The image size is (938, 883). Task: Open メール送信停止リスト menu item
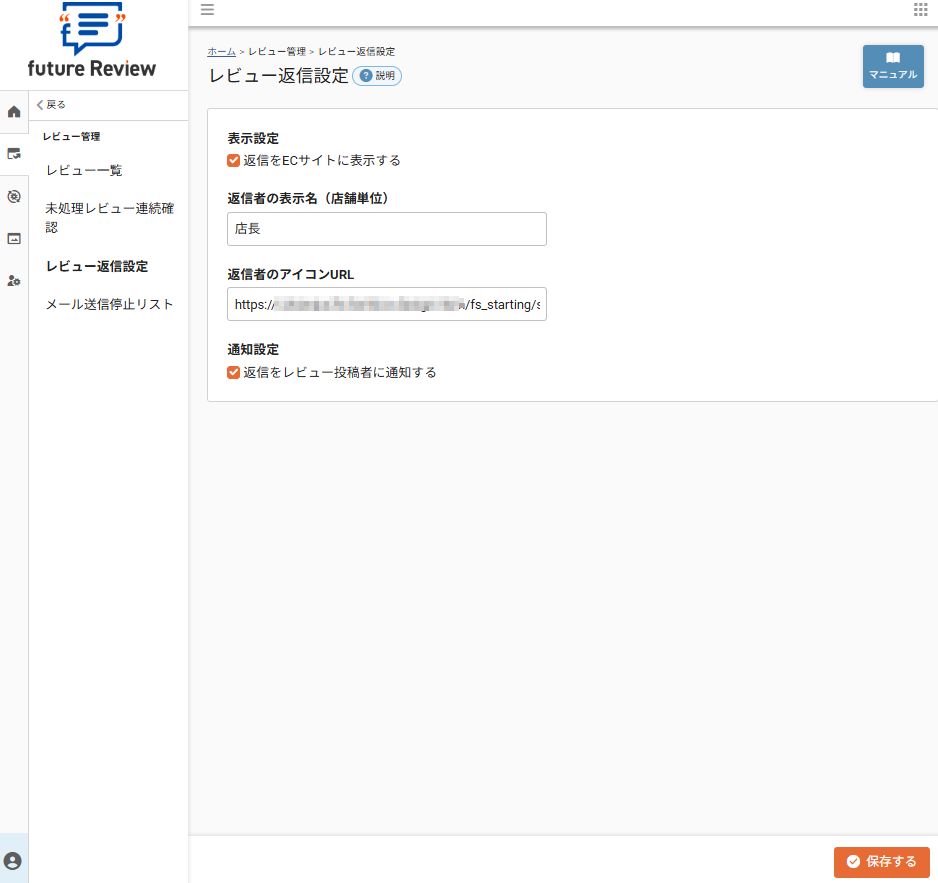(109, 304)
